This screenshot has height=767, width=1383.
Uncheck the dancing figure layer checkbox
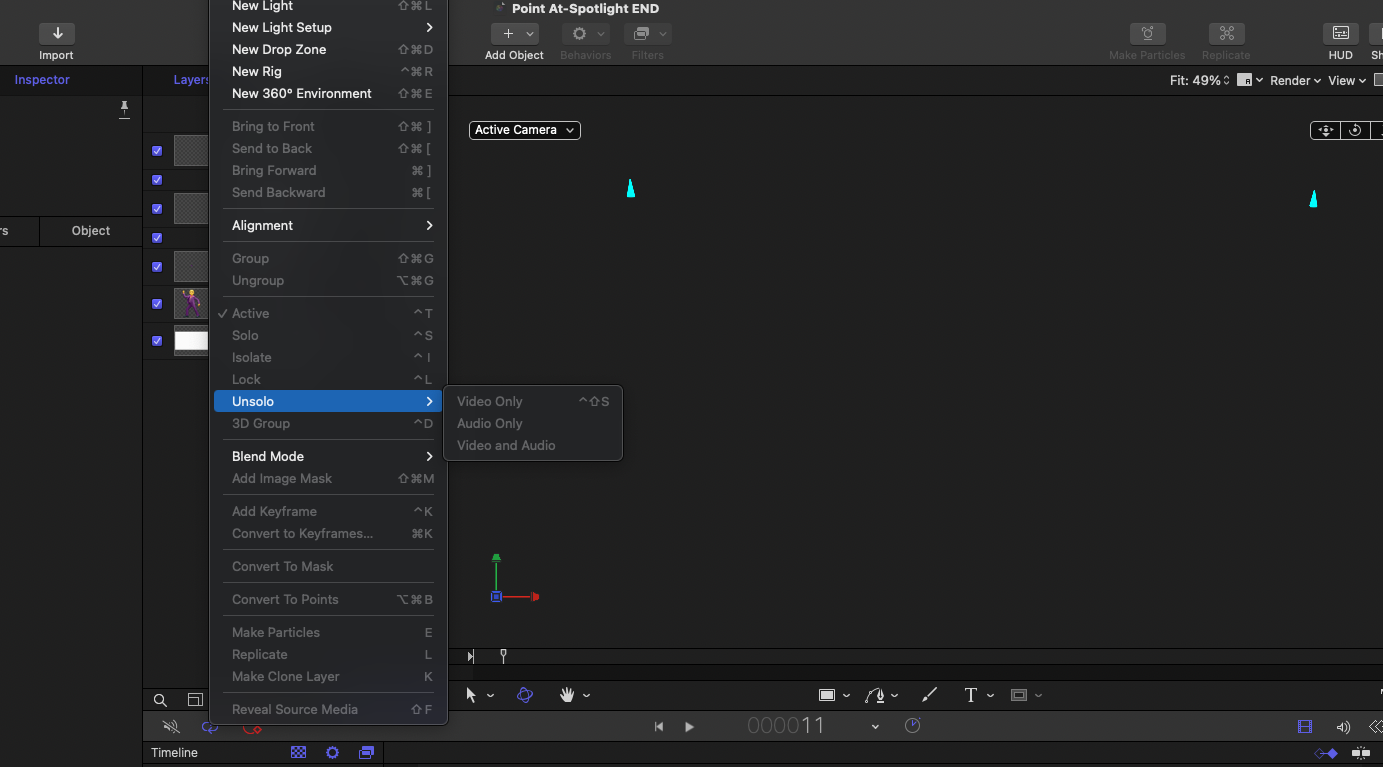click(x=157, y=304)
